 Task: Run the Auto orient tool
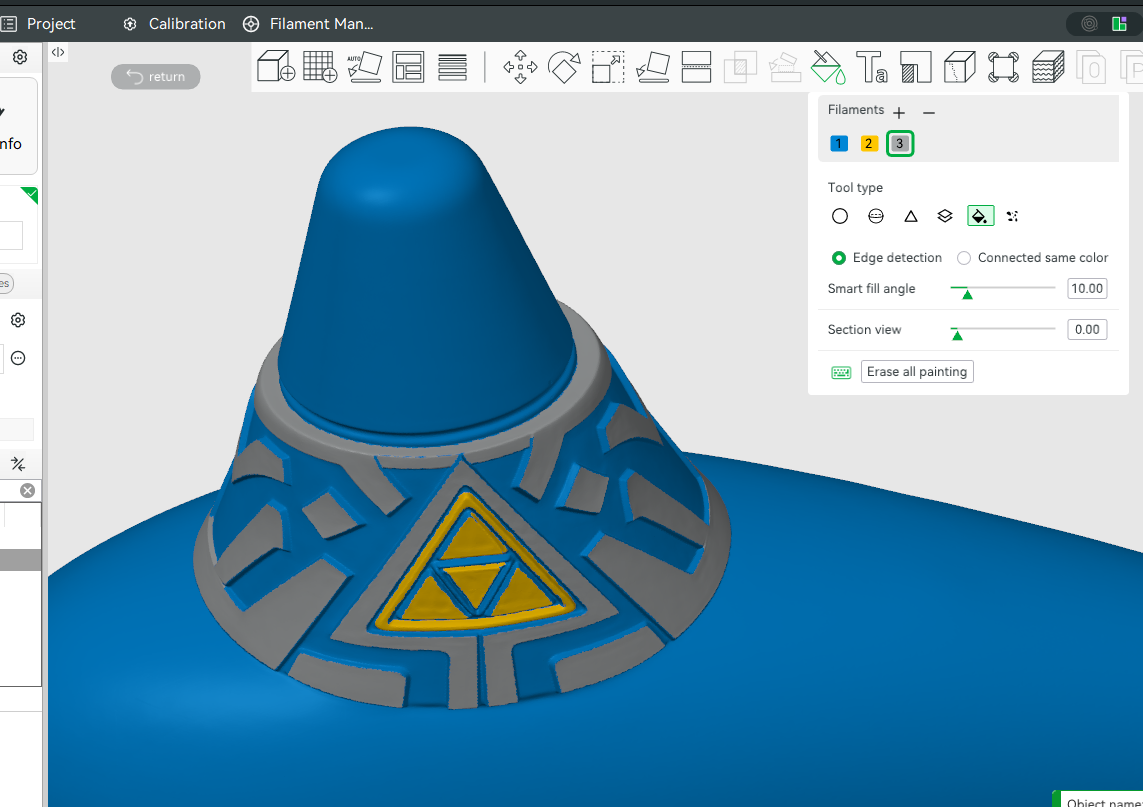(364, 66)
